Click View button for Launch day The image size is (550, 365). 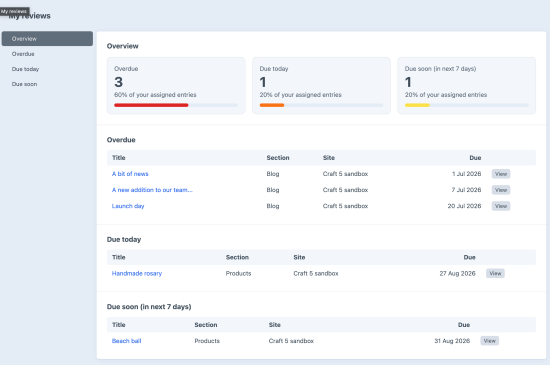click(501, 206)
